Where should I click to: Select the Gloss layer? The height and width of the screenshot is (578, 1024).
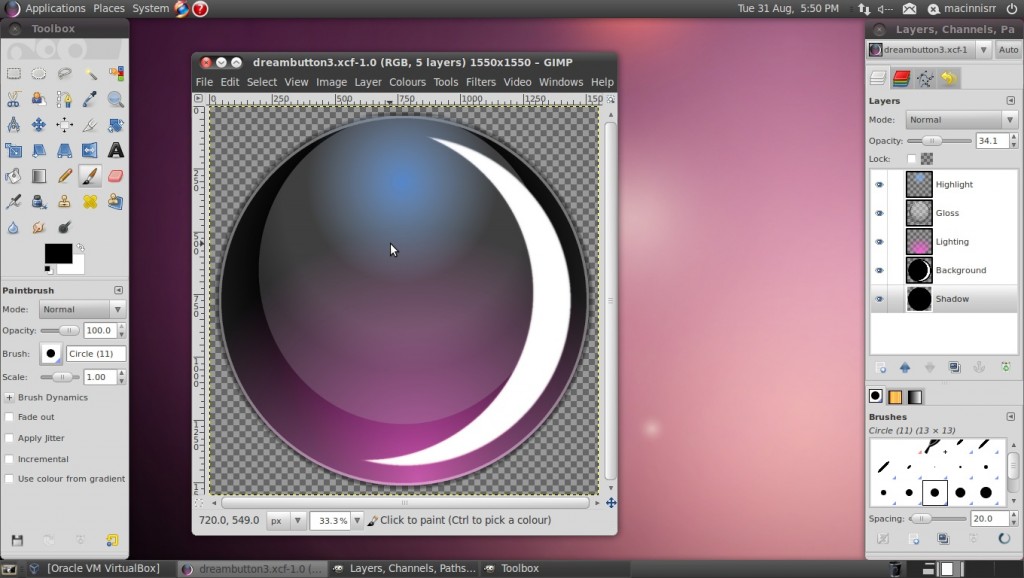pos(947,213)
